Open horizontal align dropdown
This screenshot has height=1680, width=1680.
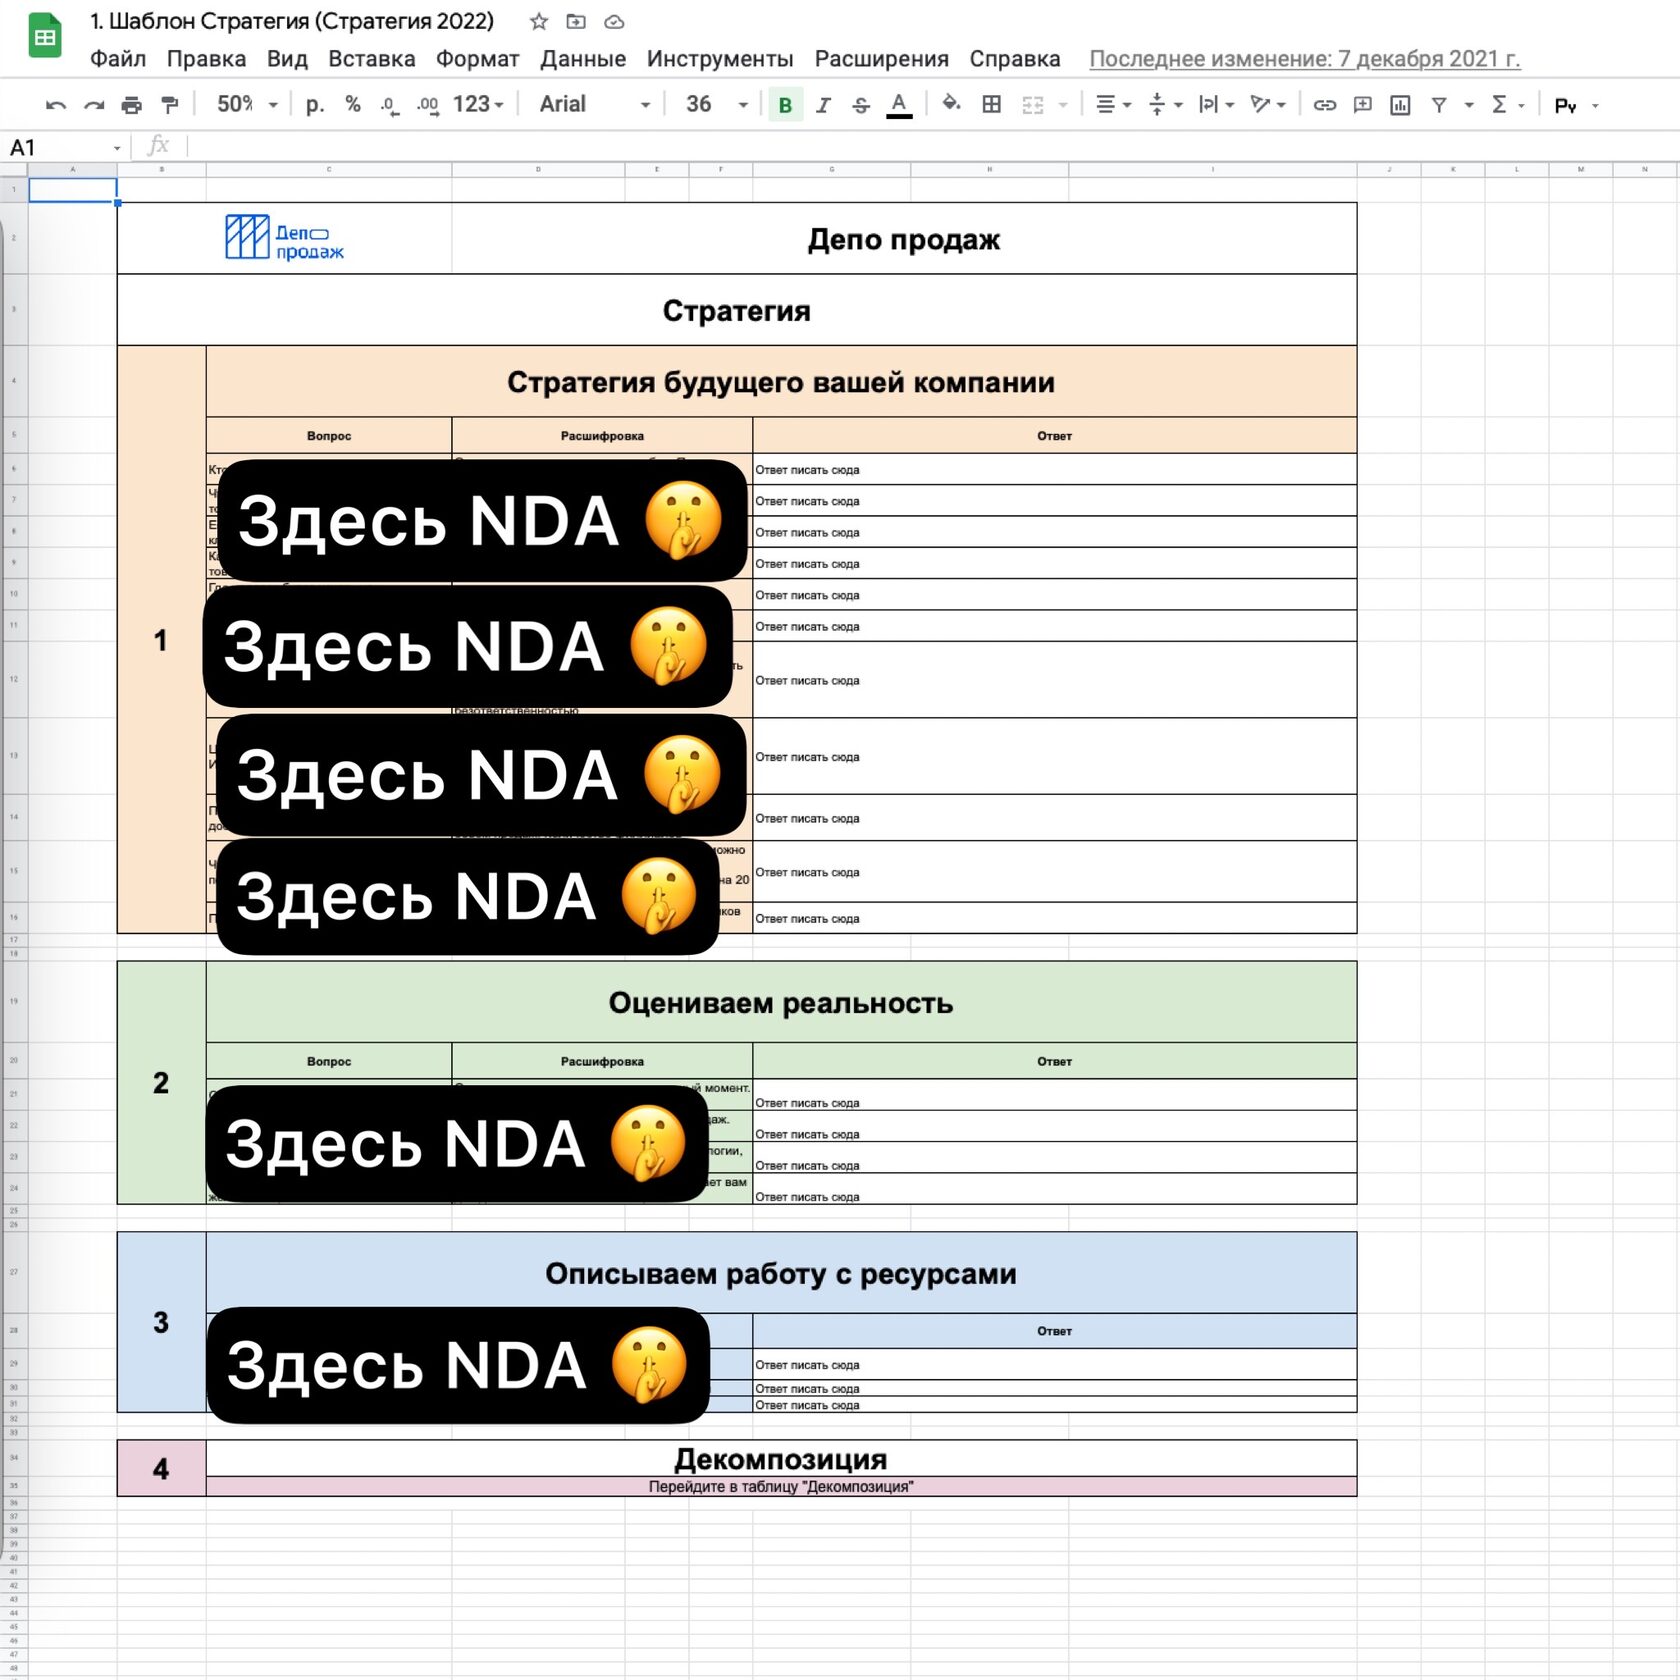[x=1113, y=104]
